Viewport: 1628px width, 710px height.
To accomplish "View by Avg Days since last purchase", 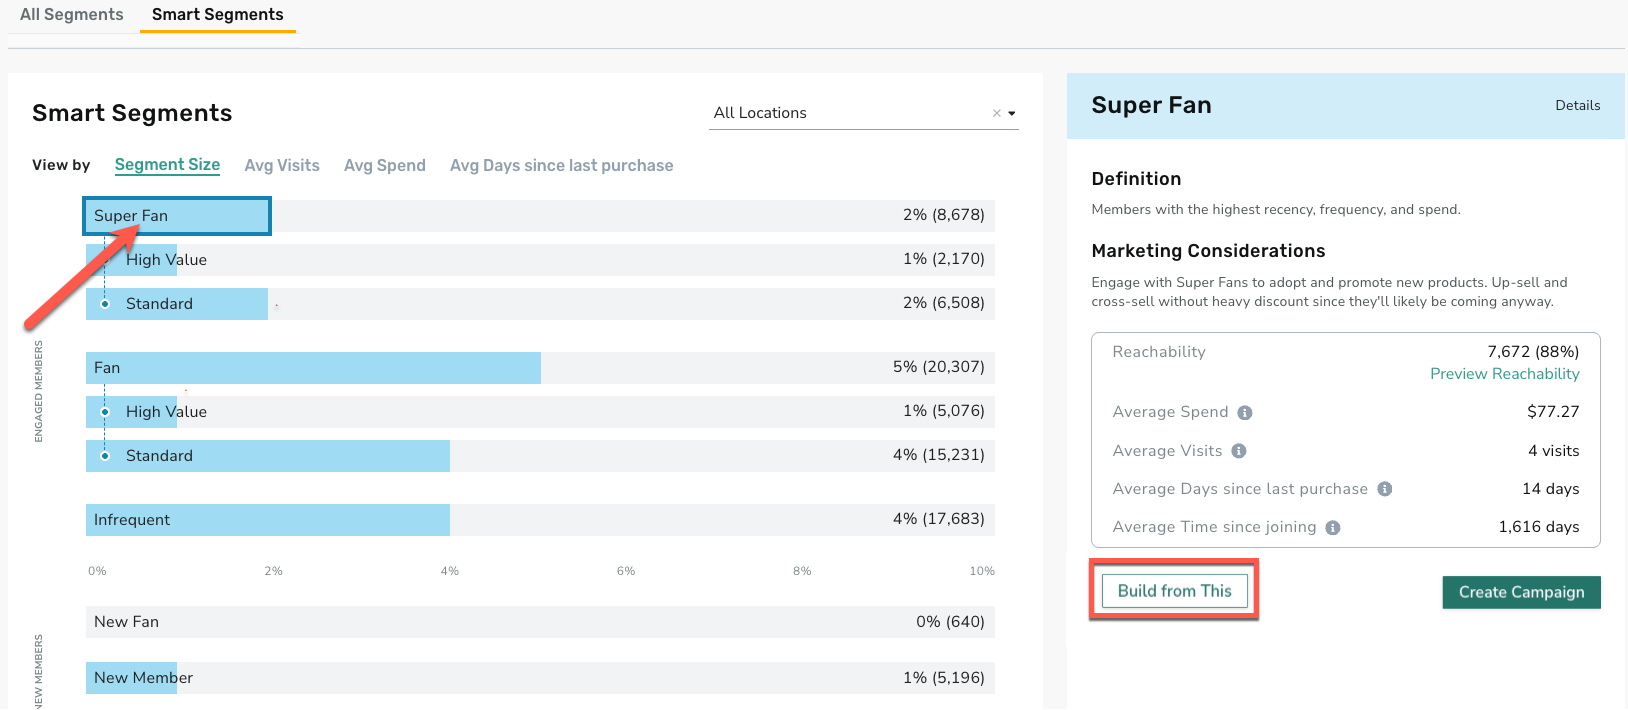I will pyautogui.click(x=562, y=166).
